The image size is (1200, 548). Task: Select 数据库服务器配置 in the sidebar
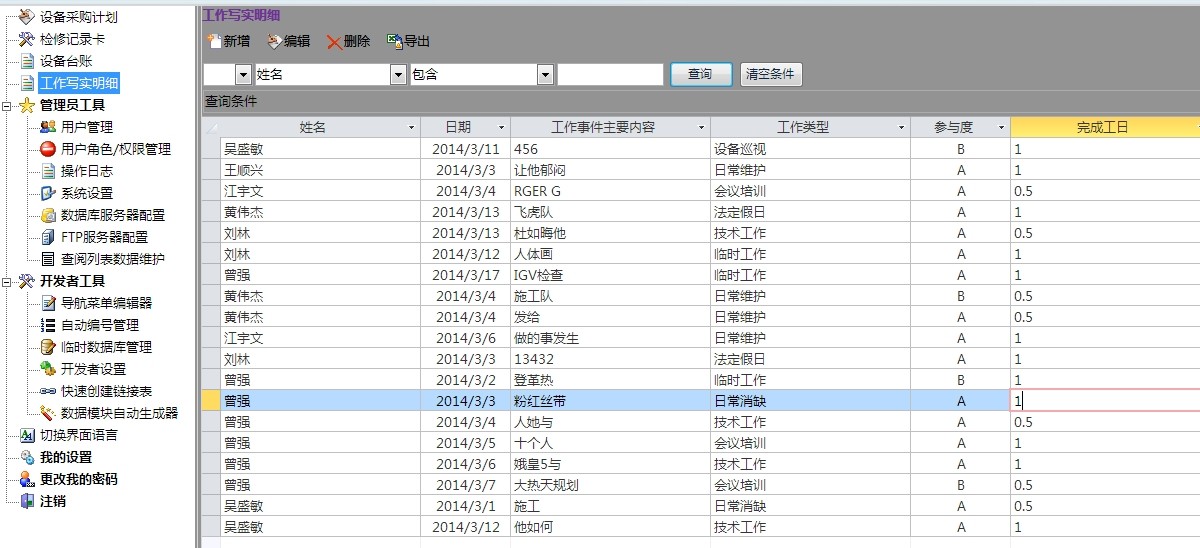(x=112, y=215)
